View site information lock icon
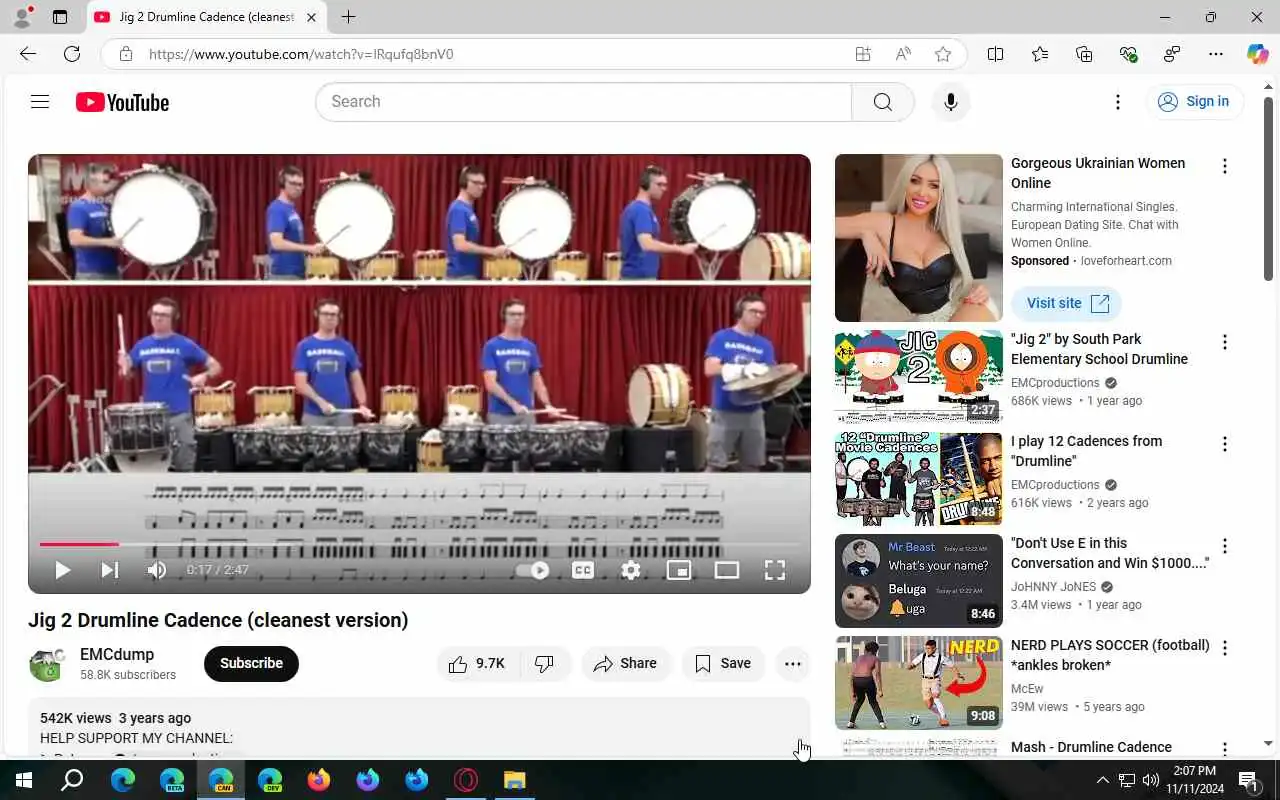This screenshot has height=800, width=1280. pos(126,54)
